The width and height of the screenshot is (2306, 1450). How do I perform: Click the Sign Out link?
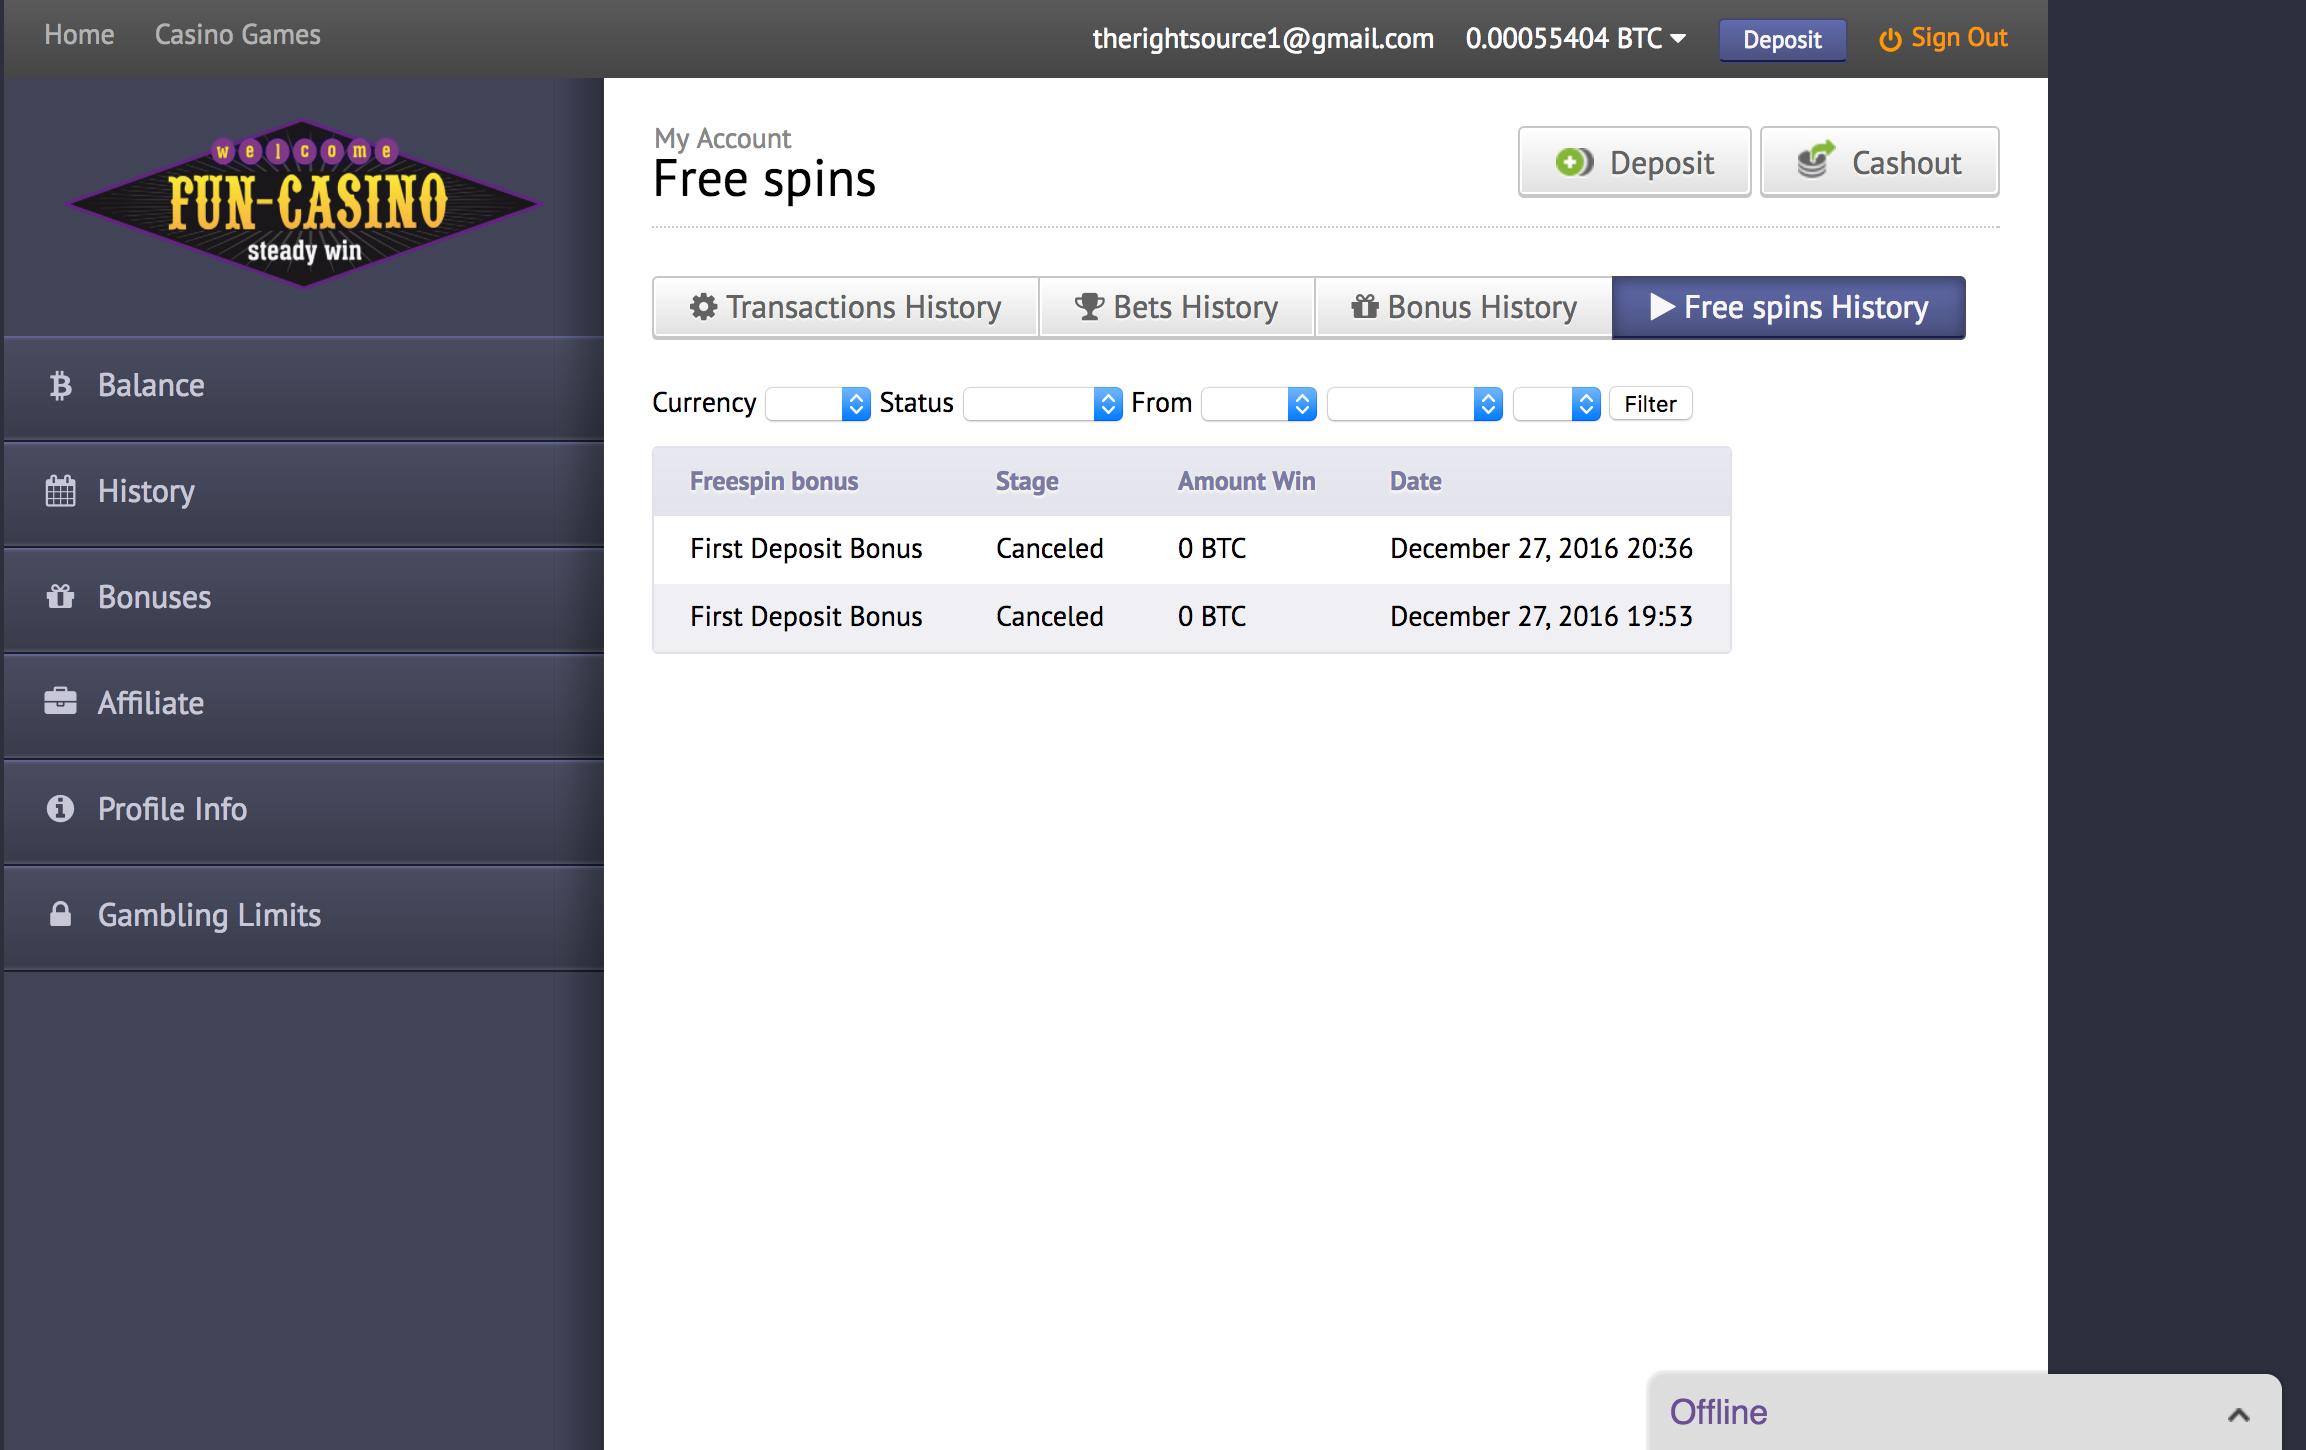1943,38
